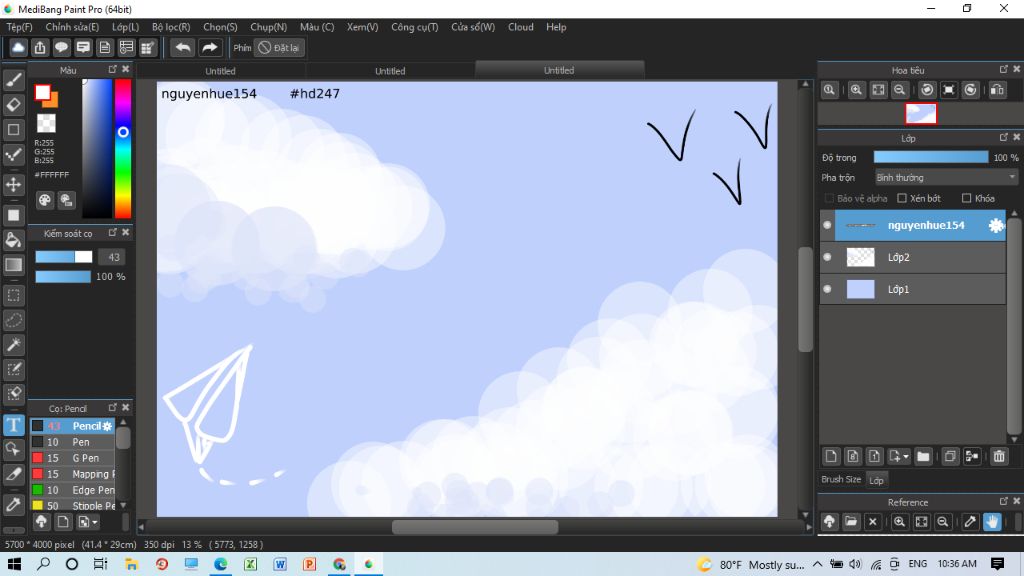Screen dimensions: 1024x576
Task: Pick a hue on the rainbow hue bar
Action: 123,148
